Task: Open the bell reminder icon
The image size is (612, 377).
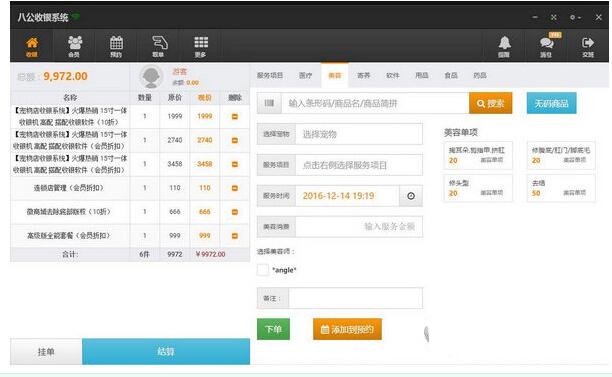Action: point(504,46)
